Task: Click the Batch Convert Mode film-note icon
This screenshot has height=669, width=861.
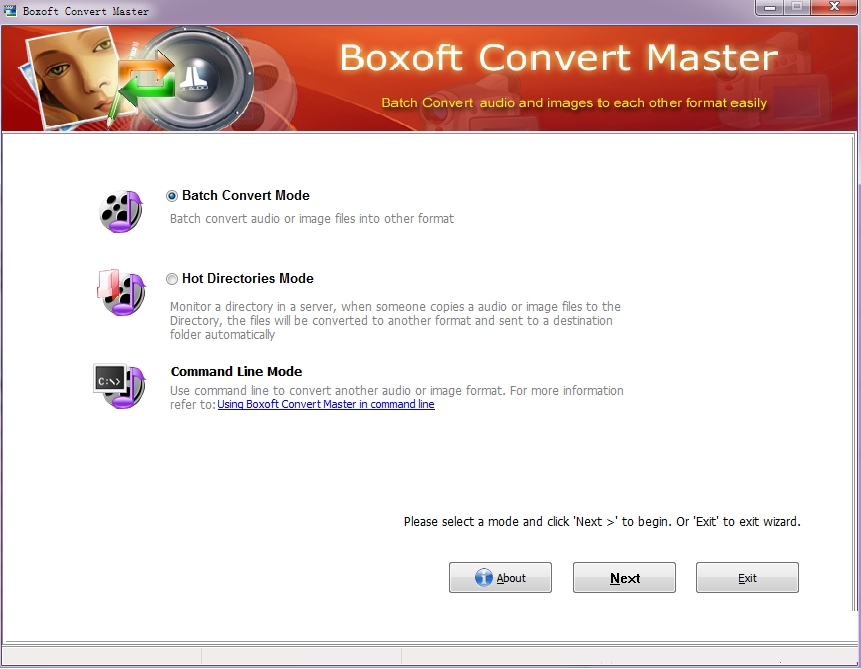Action: click(x=121, y=211)
